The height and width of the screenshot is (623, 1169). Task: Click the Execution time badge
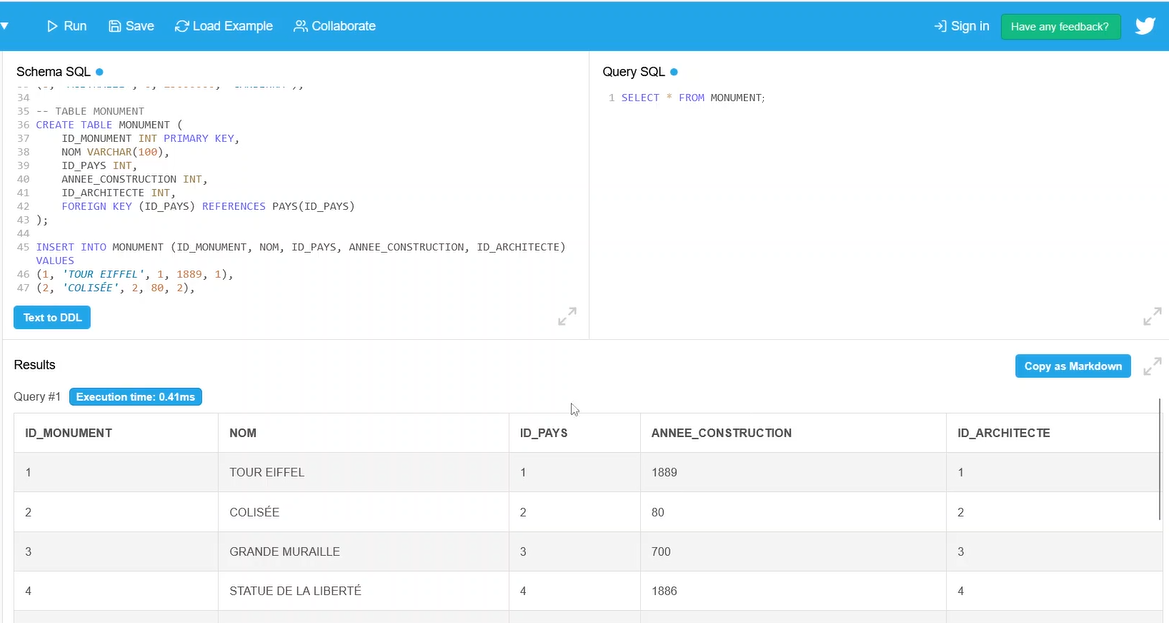coord(135,397)
